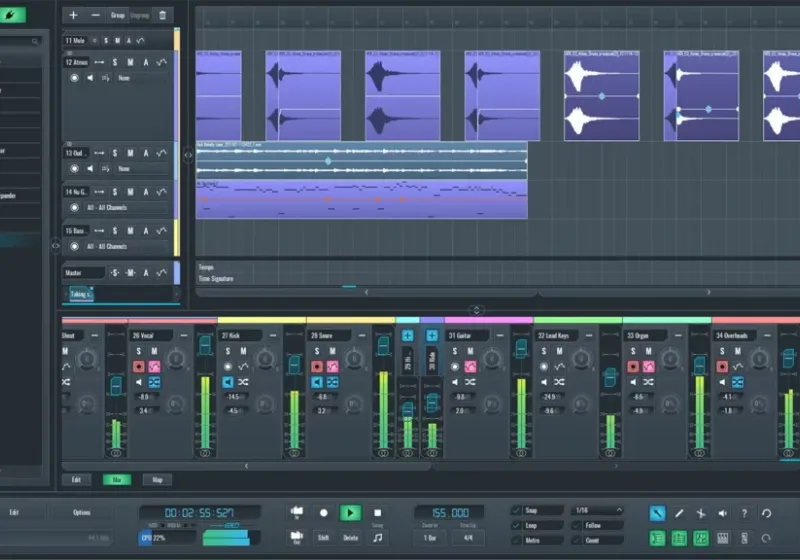Open automation curve icon on 12 Atmos

click(x=161, y=62)
